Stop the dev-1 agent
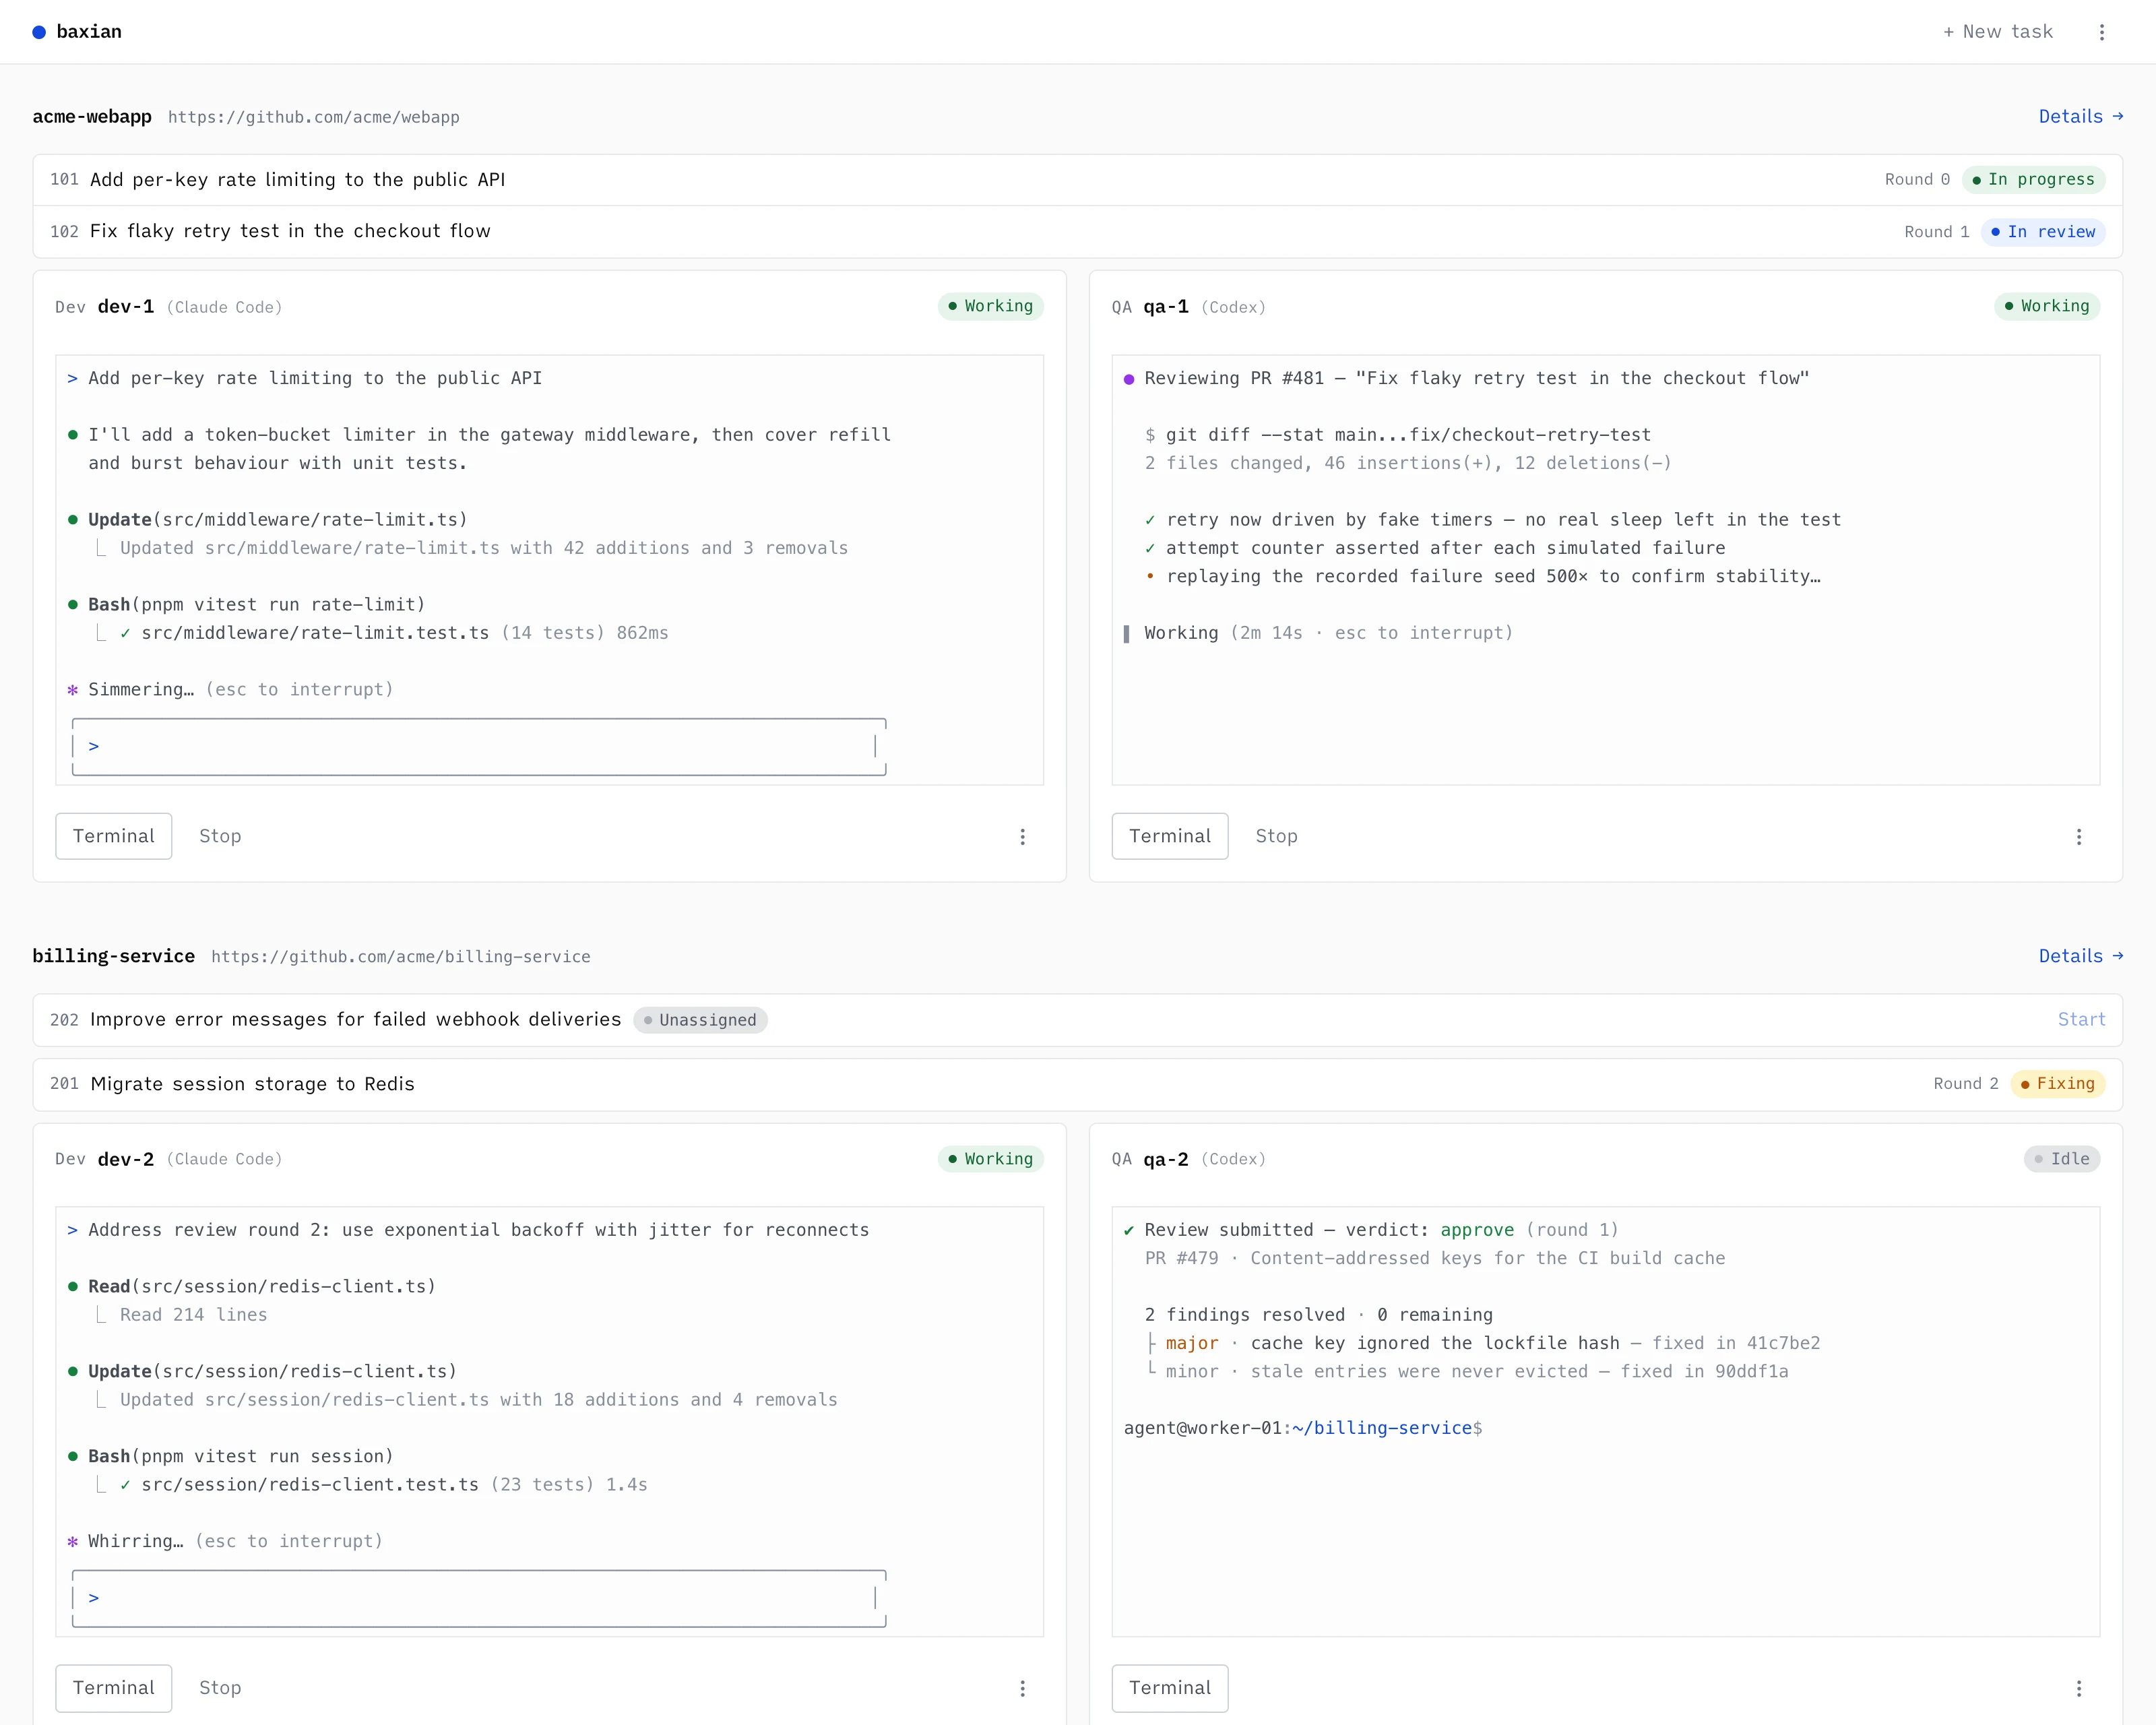This screenshot has width=2156, height=1725. pyautogui.click(x=220, y=836)
